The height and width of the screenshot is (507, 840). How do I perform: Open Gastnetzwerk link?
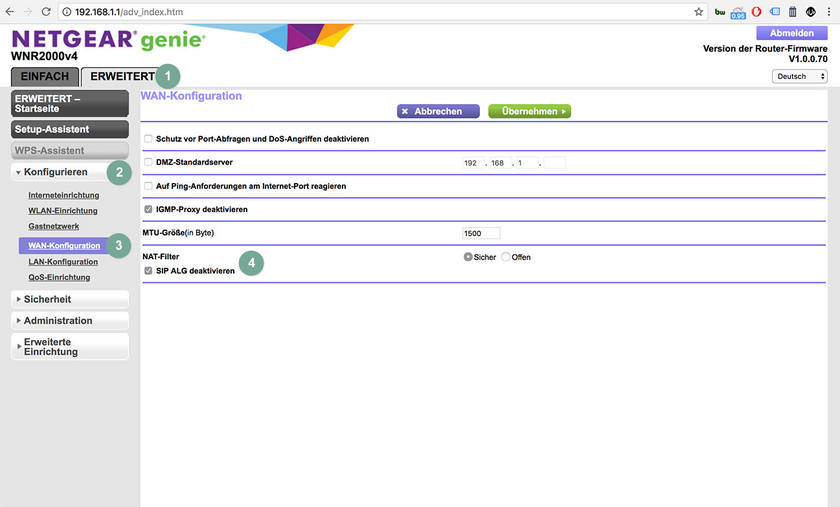point(54,226)
